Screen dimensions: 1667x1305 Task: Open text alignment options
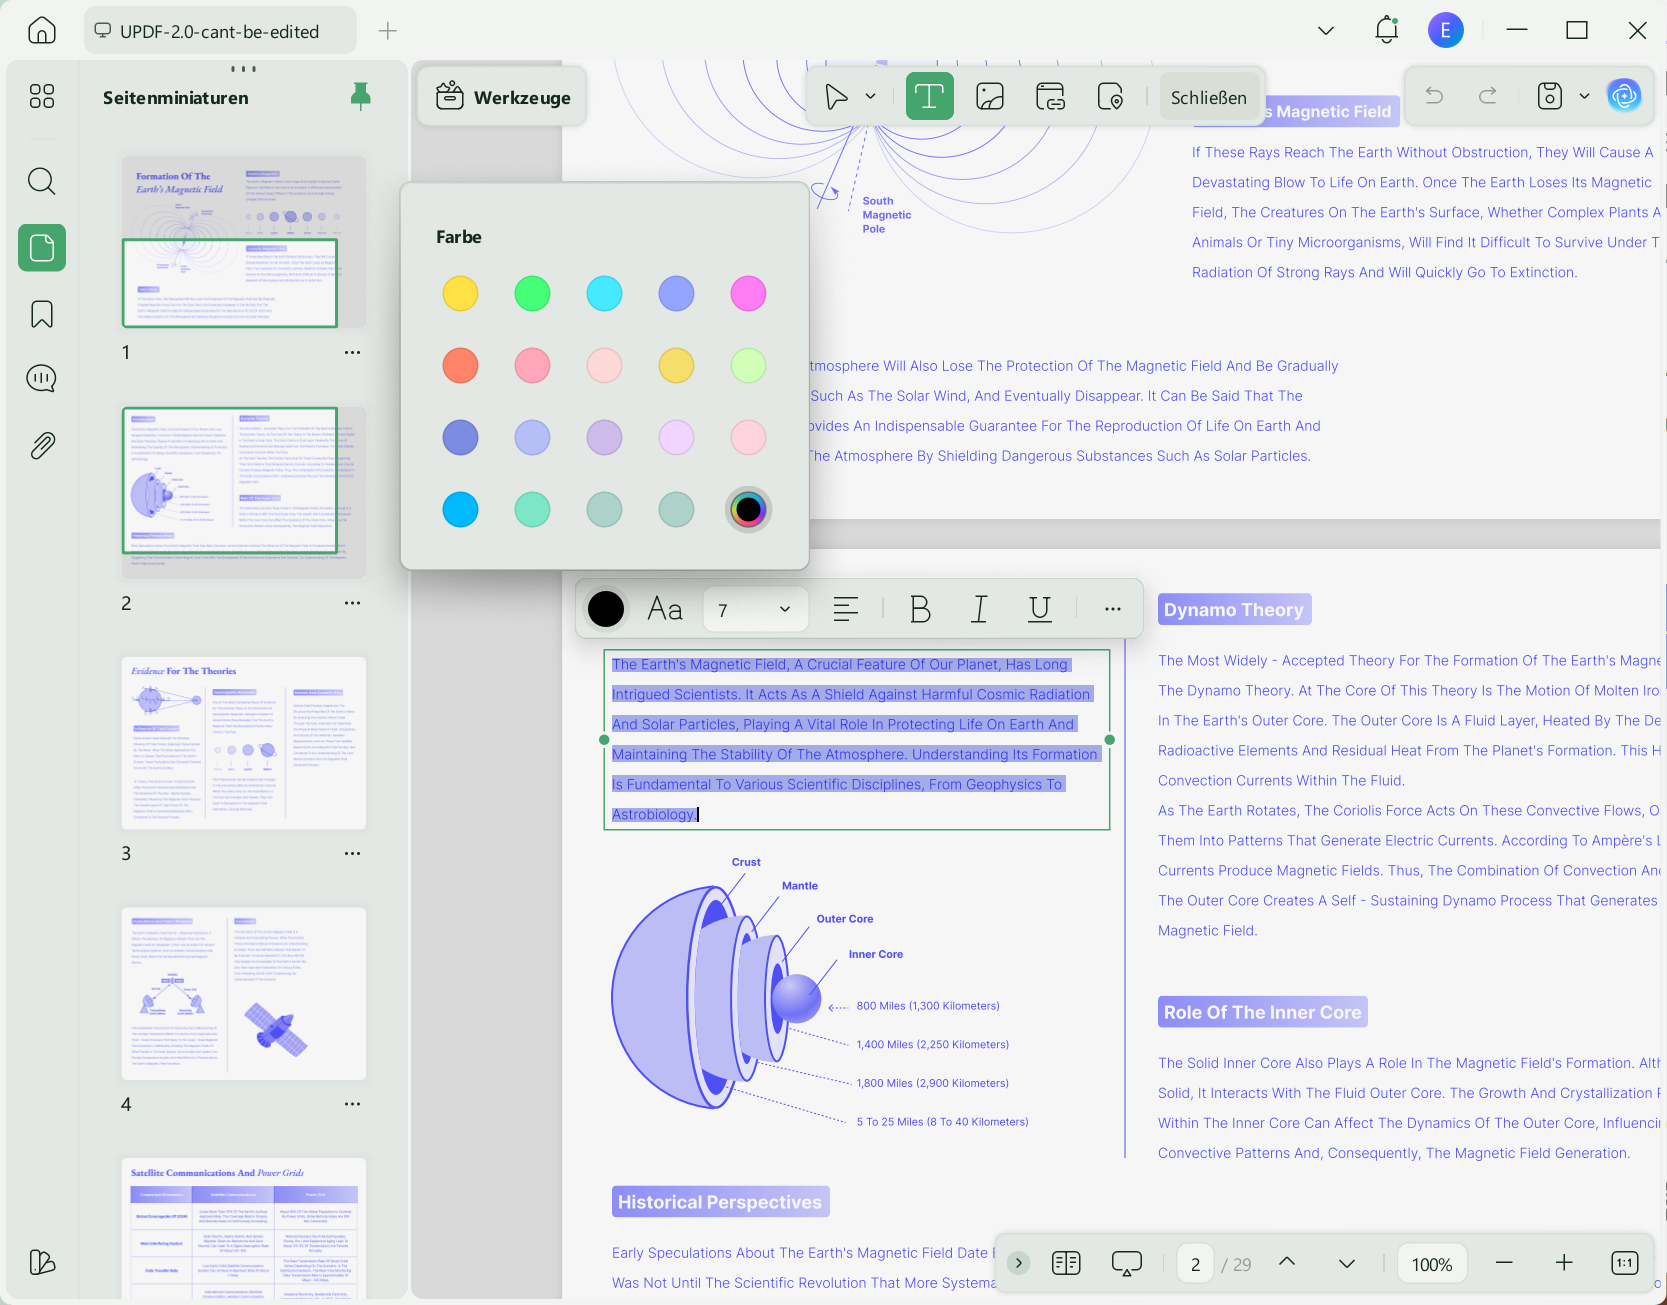(x=846, y=609)
